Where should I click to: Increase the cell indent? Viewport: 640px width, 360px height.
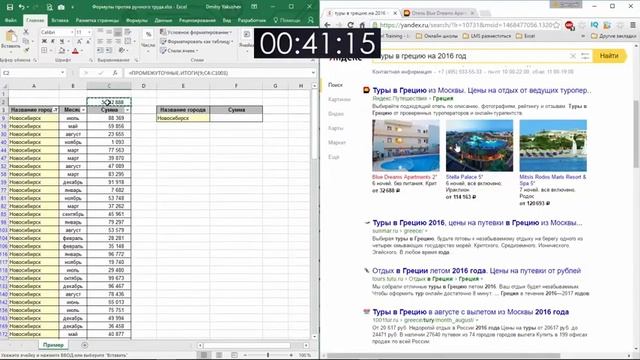[109, 50]
